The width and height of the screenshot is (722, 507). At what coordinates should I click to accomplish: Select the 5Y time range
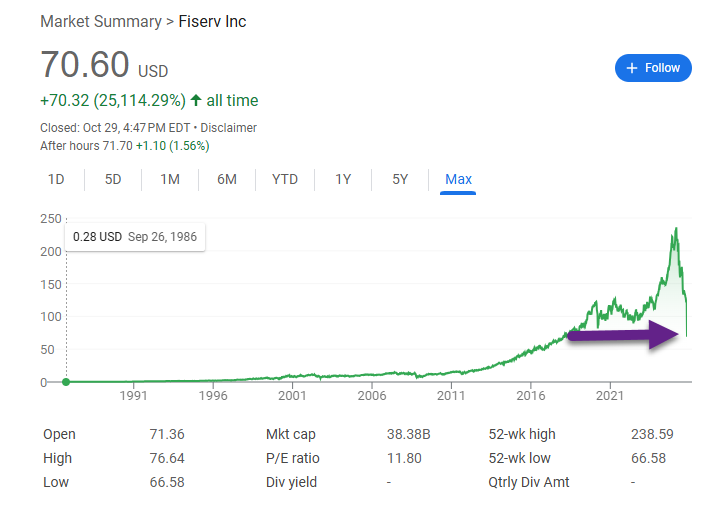tap(400, 179)
